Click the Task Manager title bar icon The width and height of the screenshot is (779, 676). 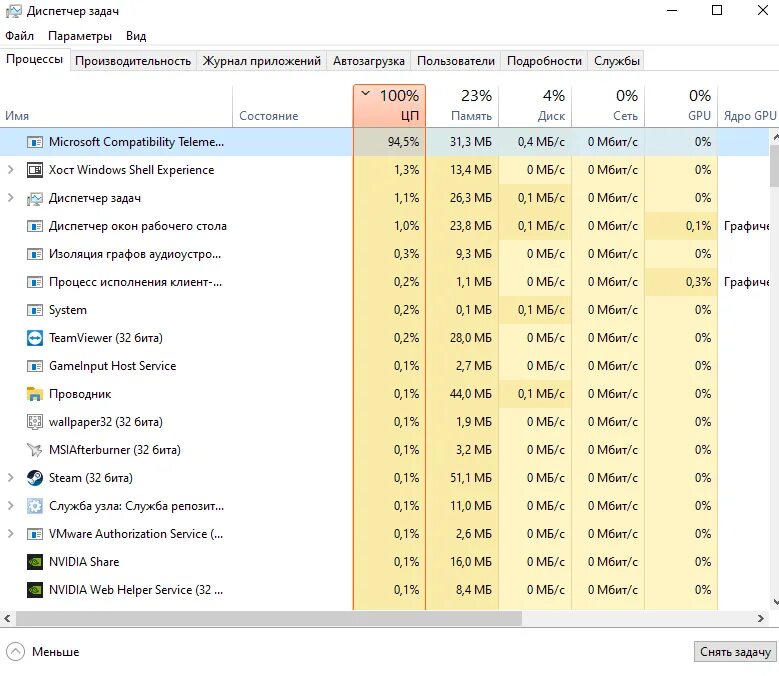click(x=13, y=11)
